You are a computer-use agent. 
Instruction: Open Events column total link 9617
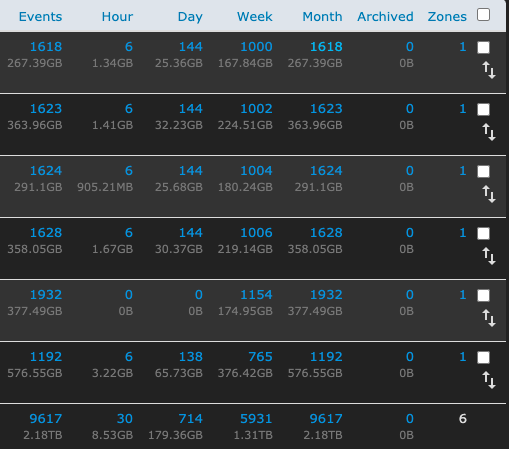pyautogui.click(x=46, y=419)
